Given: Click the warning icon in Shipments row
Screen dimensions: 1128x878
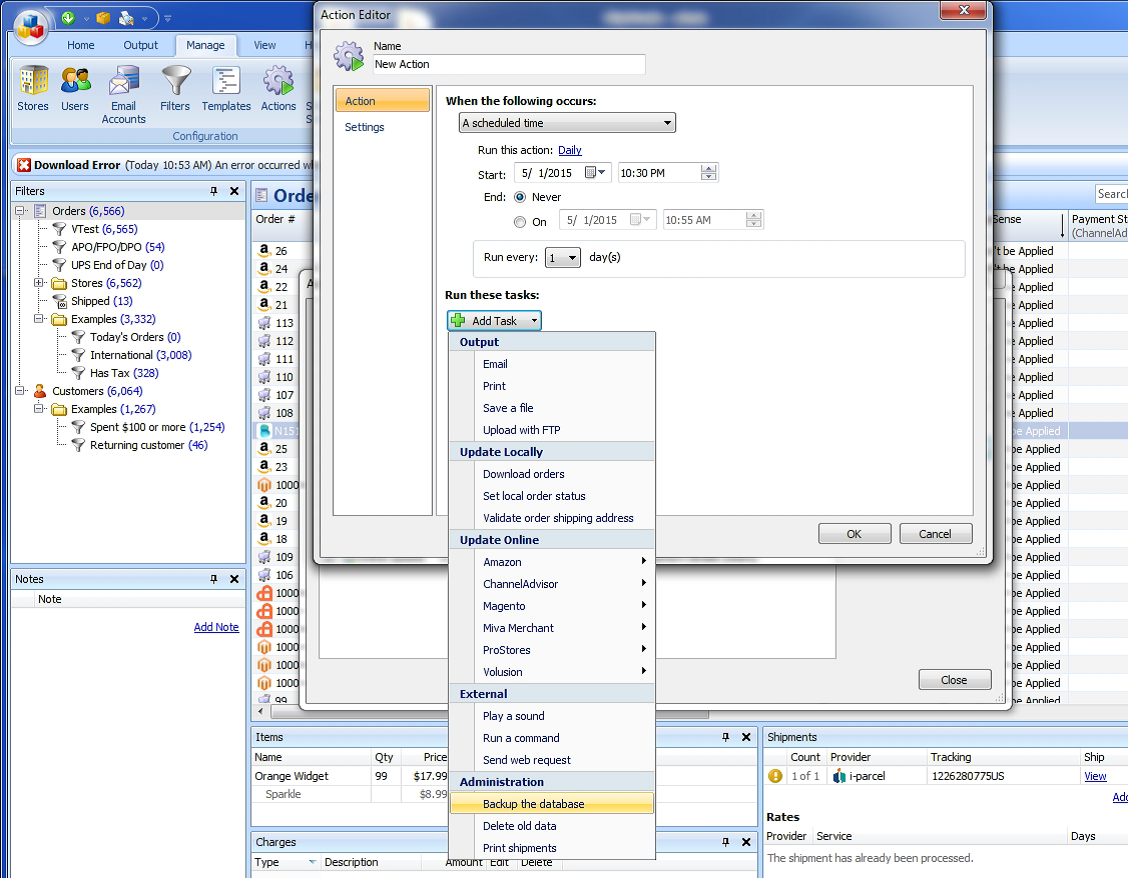Looking at the screenshot, I should click(775, 776).
